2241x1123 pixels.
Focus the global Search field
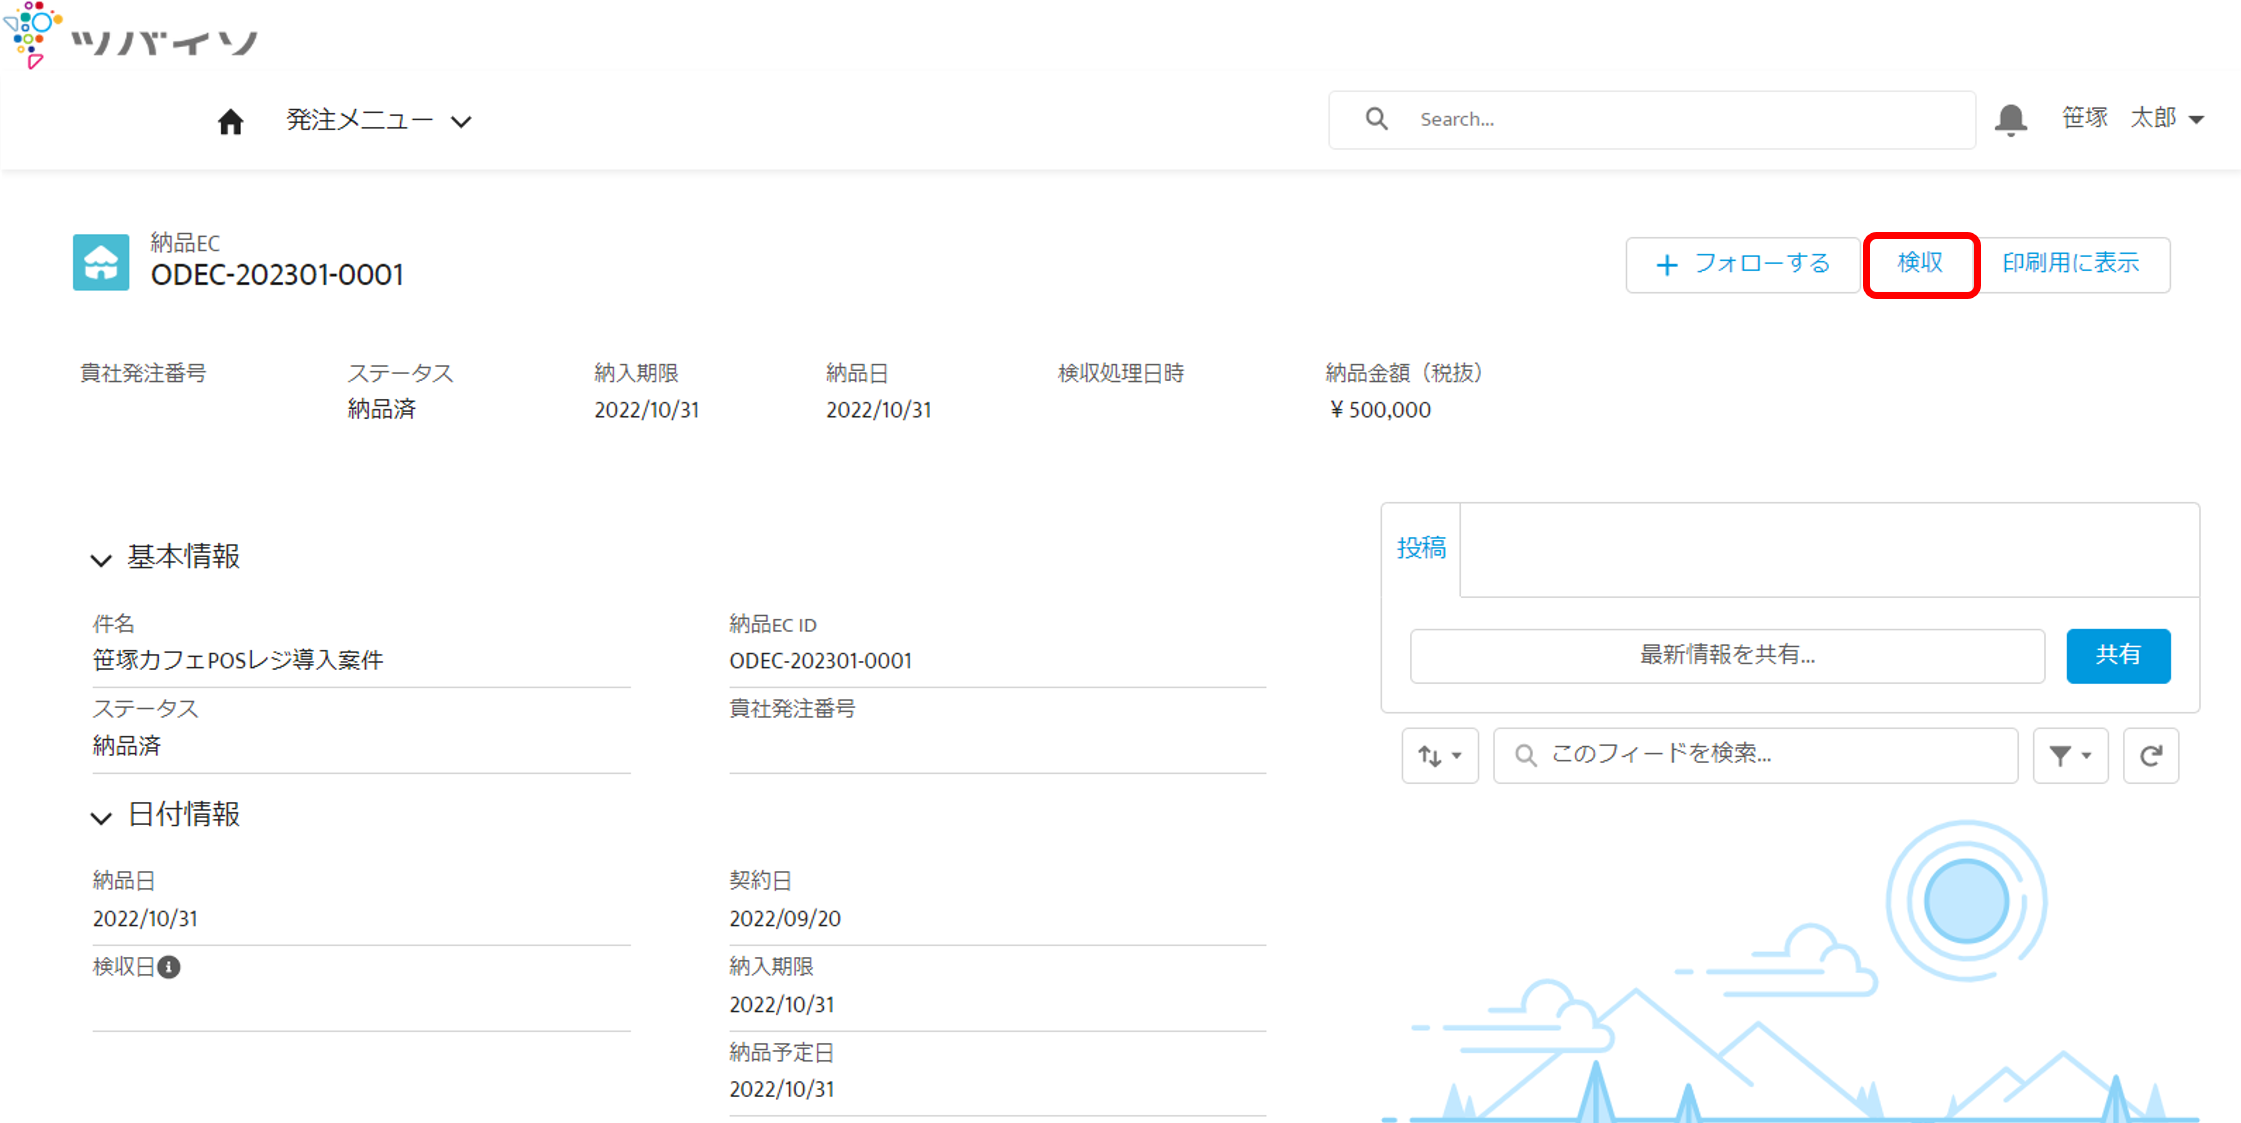1652,120
